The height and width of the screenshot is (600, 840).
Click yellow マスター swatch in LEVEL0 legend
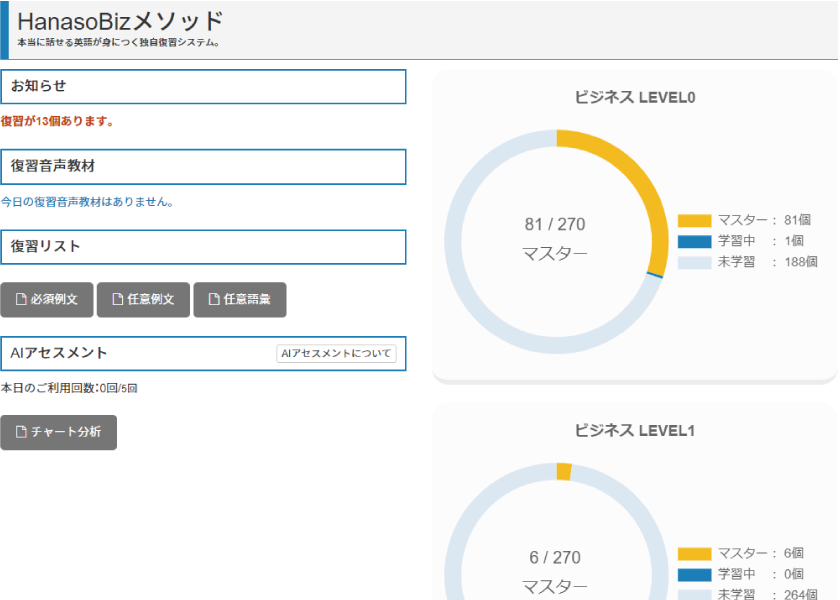pyautogui.click(x=694, y=221)
